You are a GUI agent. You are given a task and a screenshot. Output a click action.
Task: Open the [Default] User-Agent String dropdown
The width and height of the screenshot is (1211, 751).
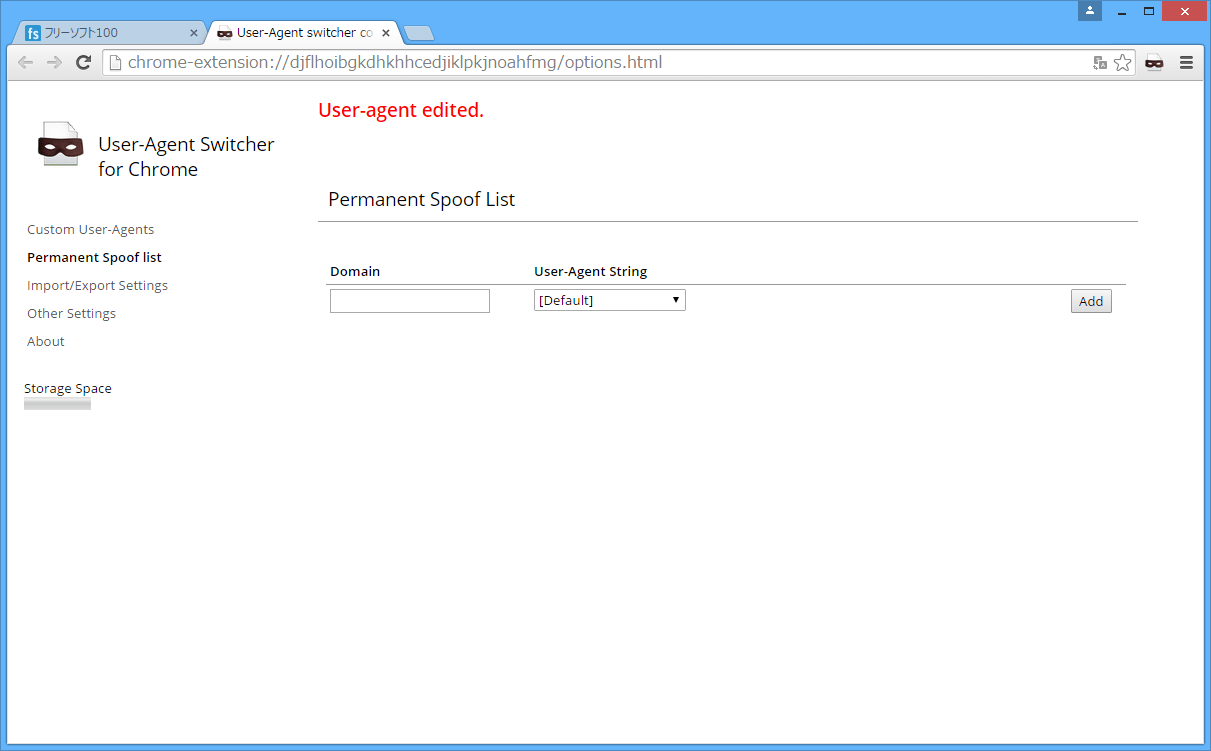pyautogui.click(x=609, y=299)
